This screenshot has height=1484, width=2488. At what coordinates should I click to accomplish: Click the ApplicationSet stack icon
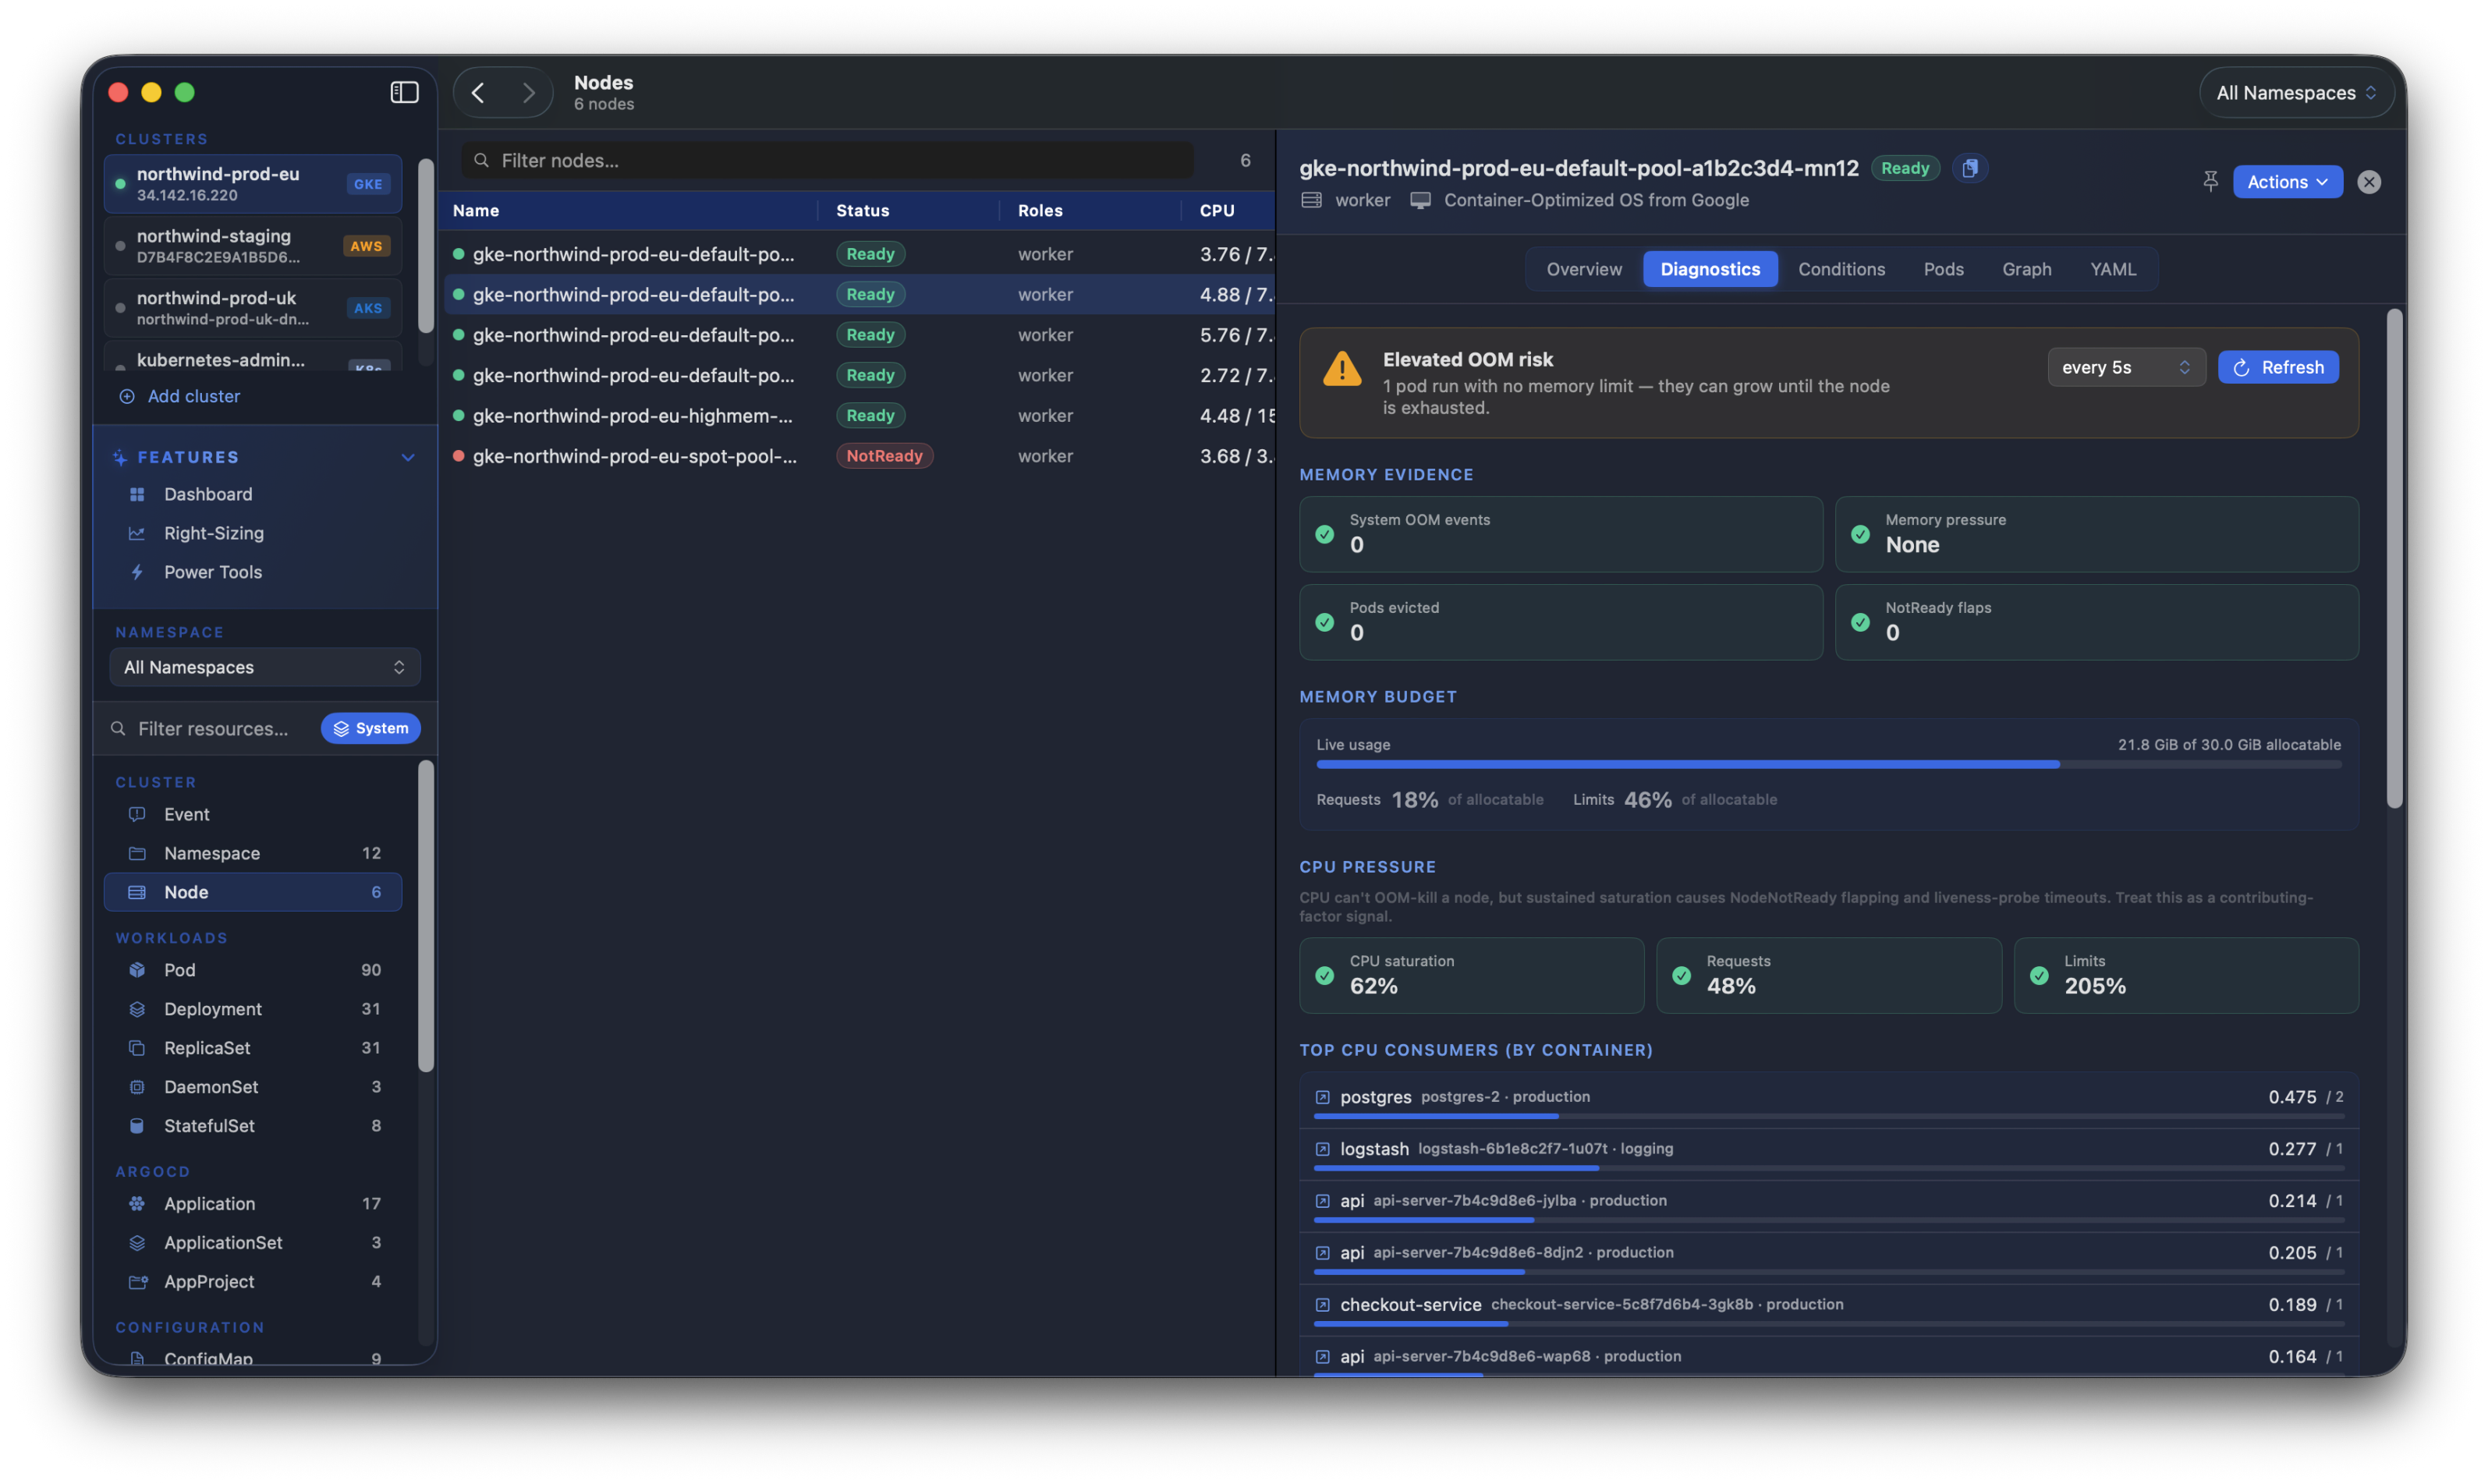tap(137, 1242)
